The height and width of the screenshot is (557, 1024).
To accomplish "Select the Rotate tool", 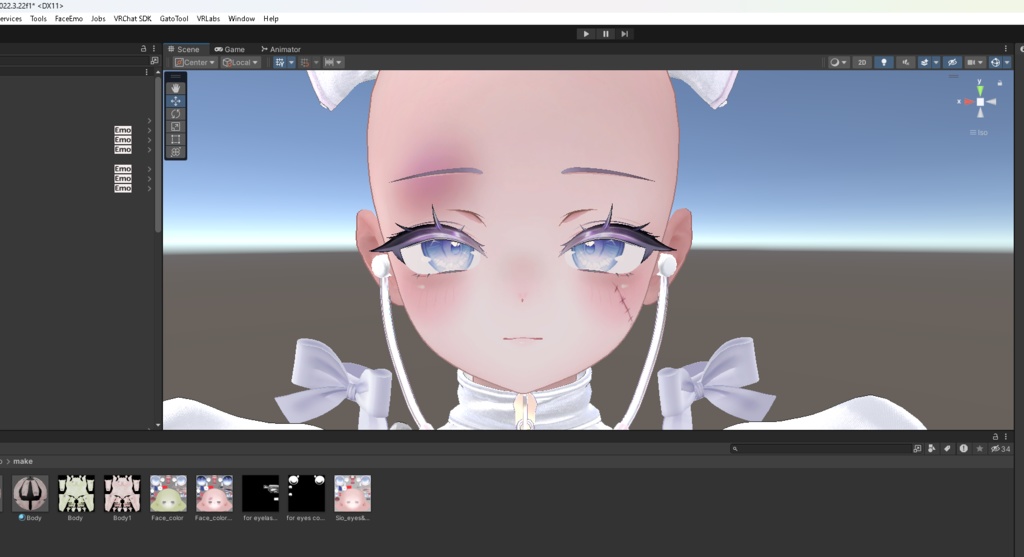I will [x=175, y=114].
